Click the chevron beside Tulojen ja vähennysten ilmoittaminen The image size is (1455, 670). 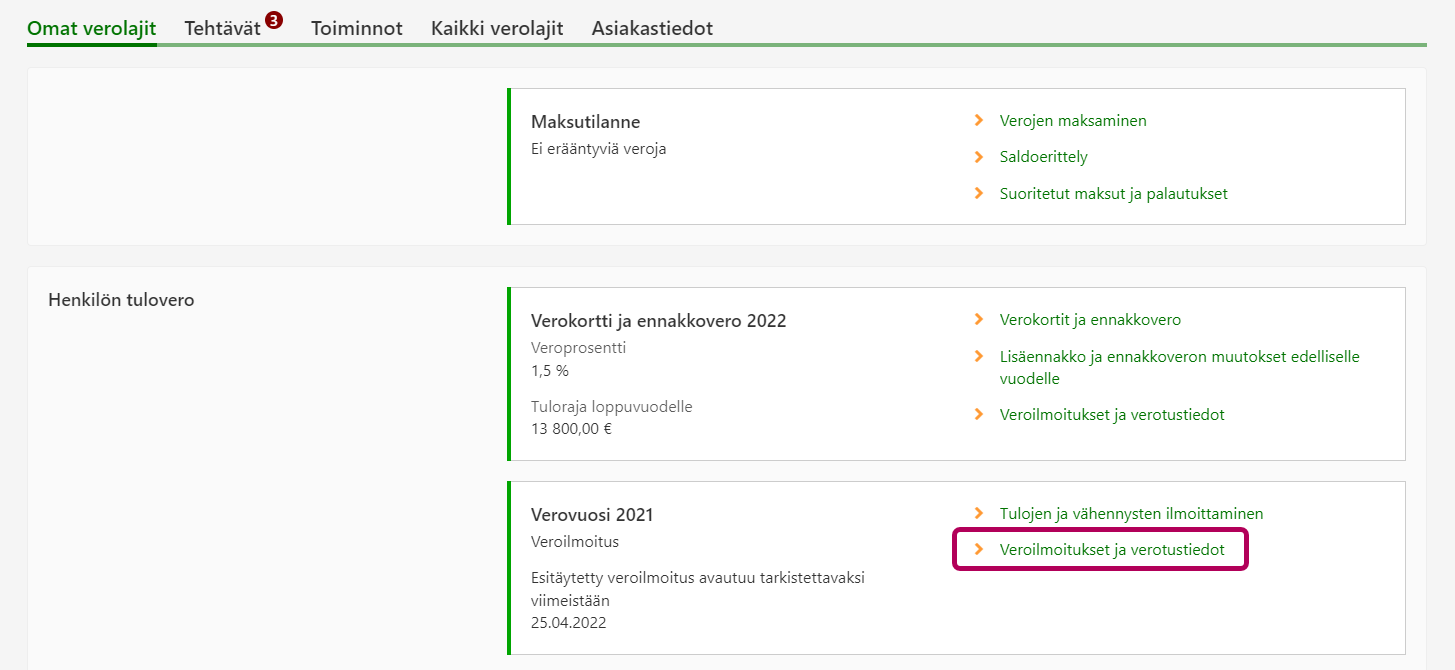click(x=979, y=514)
